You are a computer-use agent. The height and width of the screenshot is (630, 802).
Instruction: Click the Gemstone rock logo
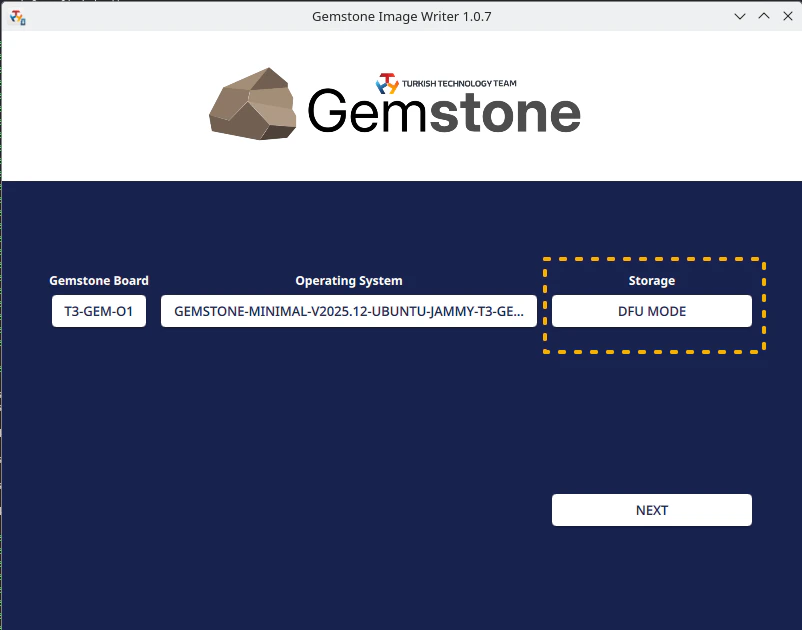click(x=253, y=104)
